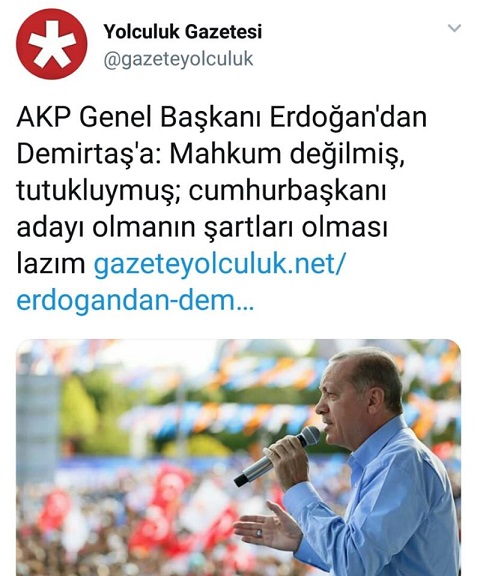The height and width of the screenshot is (576, 477).
Task: Follow the gazeteyolculuk.net/ link
Action: tap(219, 264)
